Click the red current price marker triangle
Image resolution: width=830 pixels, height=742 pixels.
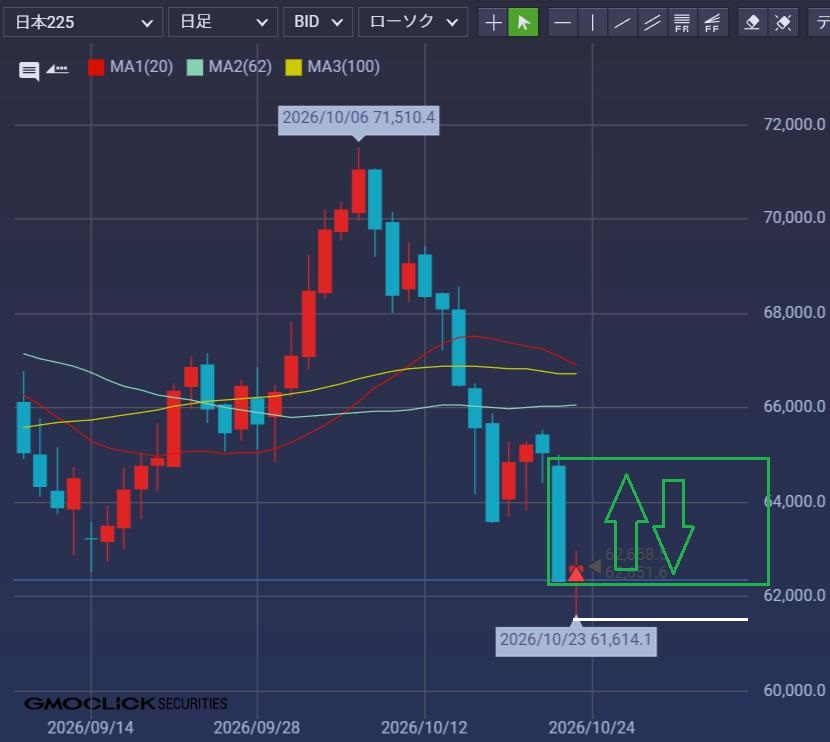pyautogui.click(x=576, y=574)
